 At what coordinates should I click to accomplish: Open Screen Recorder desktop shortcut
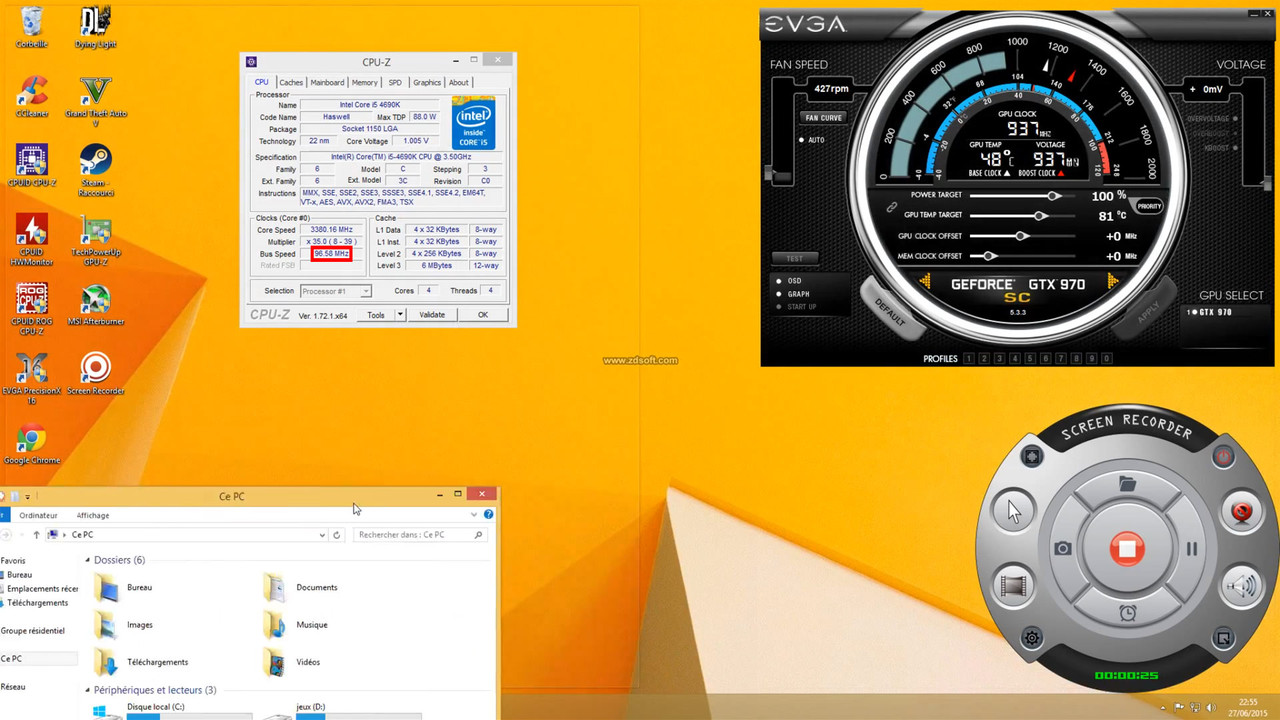point(95,374)
